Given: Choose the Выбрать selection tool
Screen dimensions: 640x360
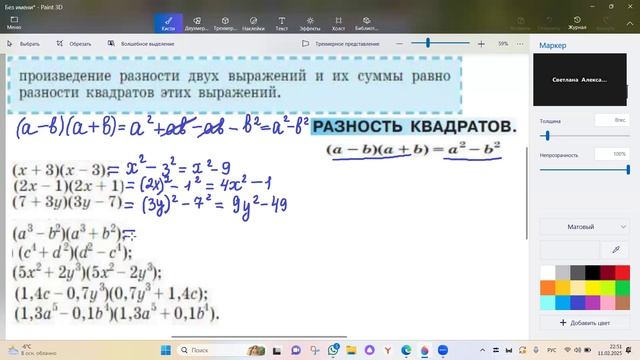Looking at the screenshot, I should pyautogui.click(x=24, y=44).
